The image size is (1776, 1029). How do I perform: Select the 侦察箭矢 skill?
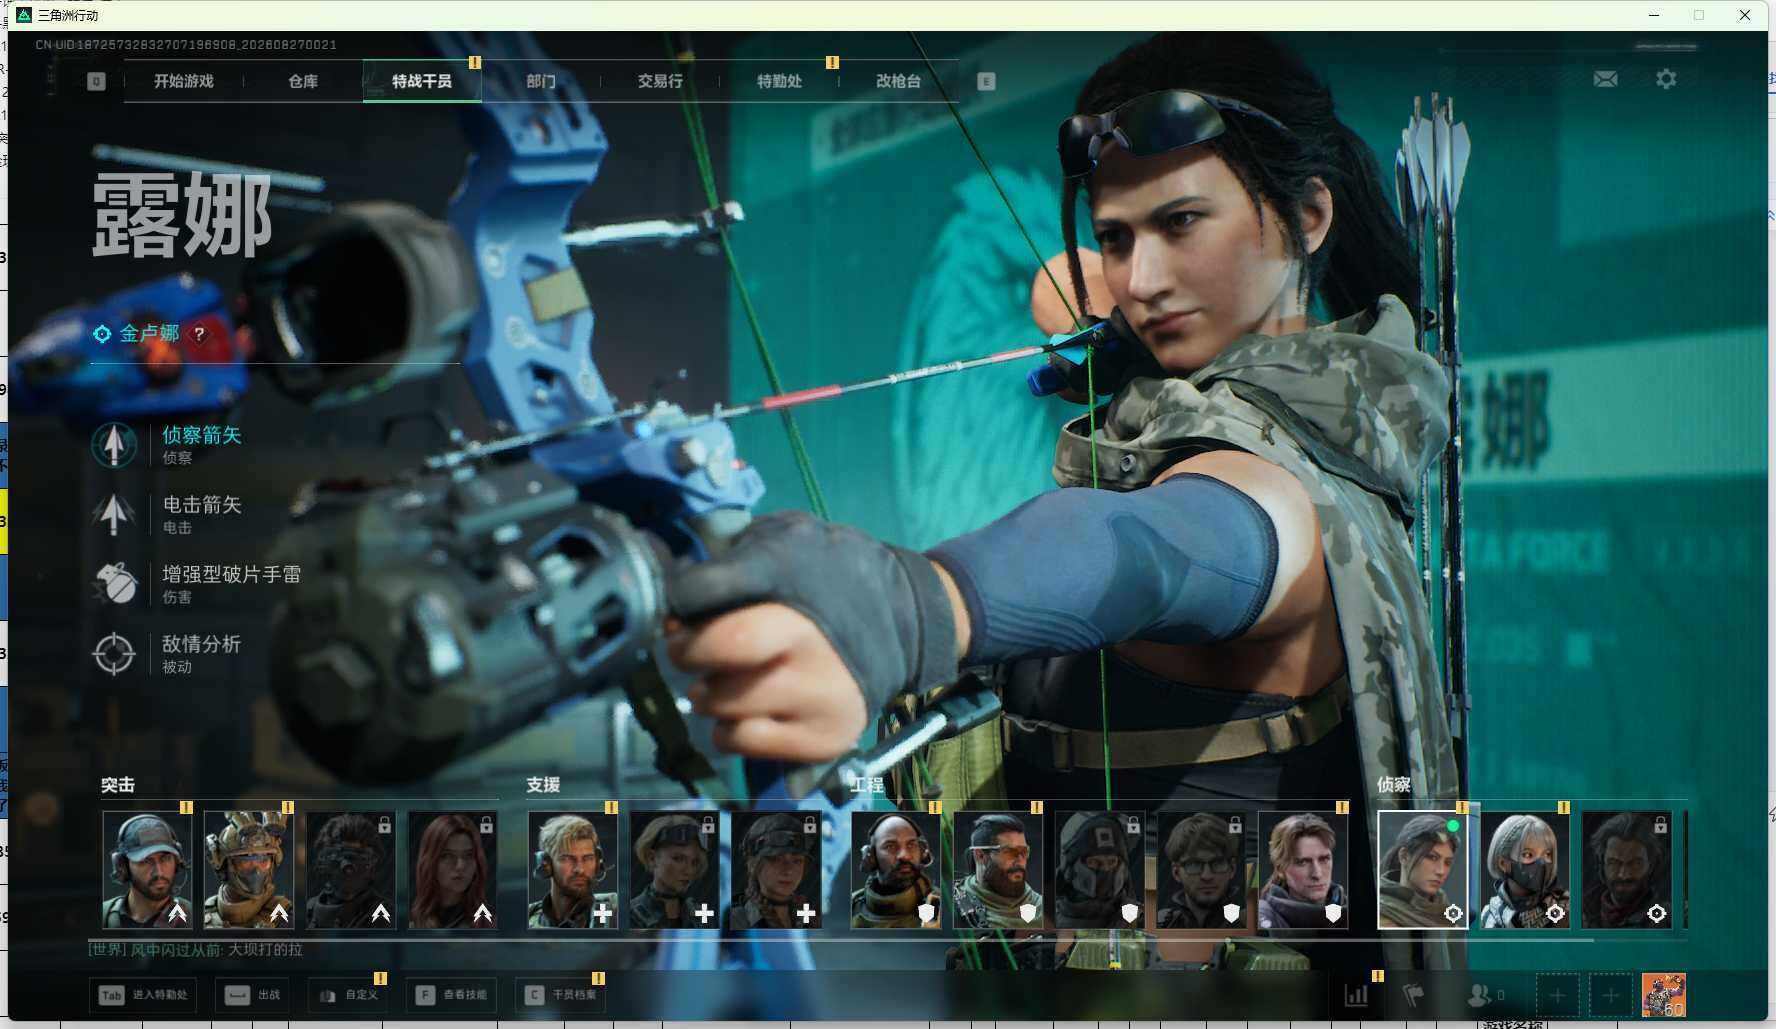point(168,445)
